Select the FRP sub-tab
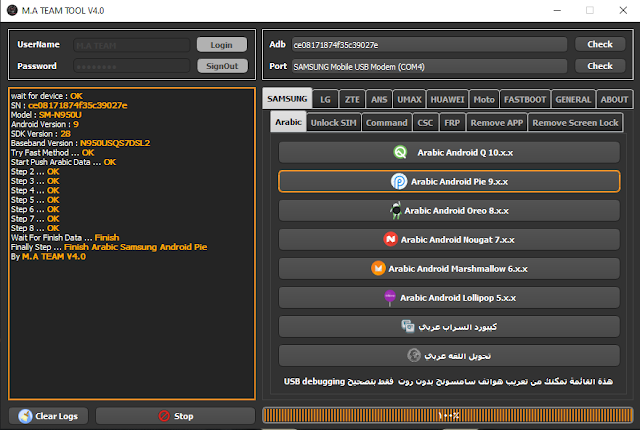Image resolution: width=640 pixels, height=430 pixels. tap(452, 123)
